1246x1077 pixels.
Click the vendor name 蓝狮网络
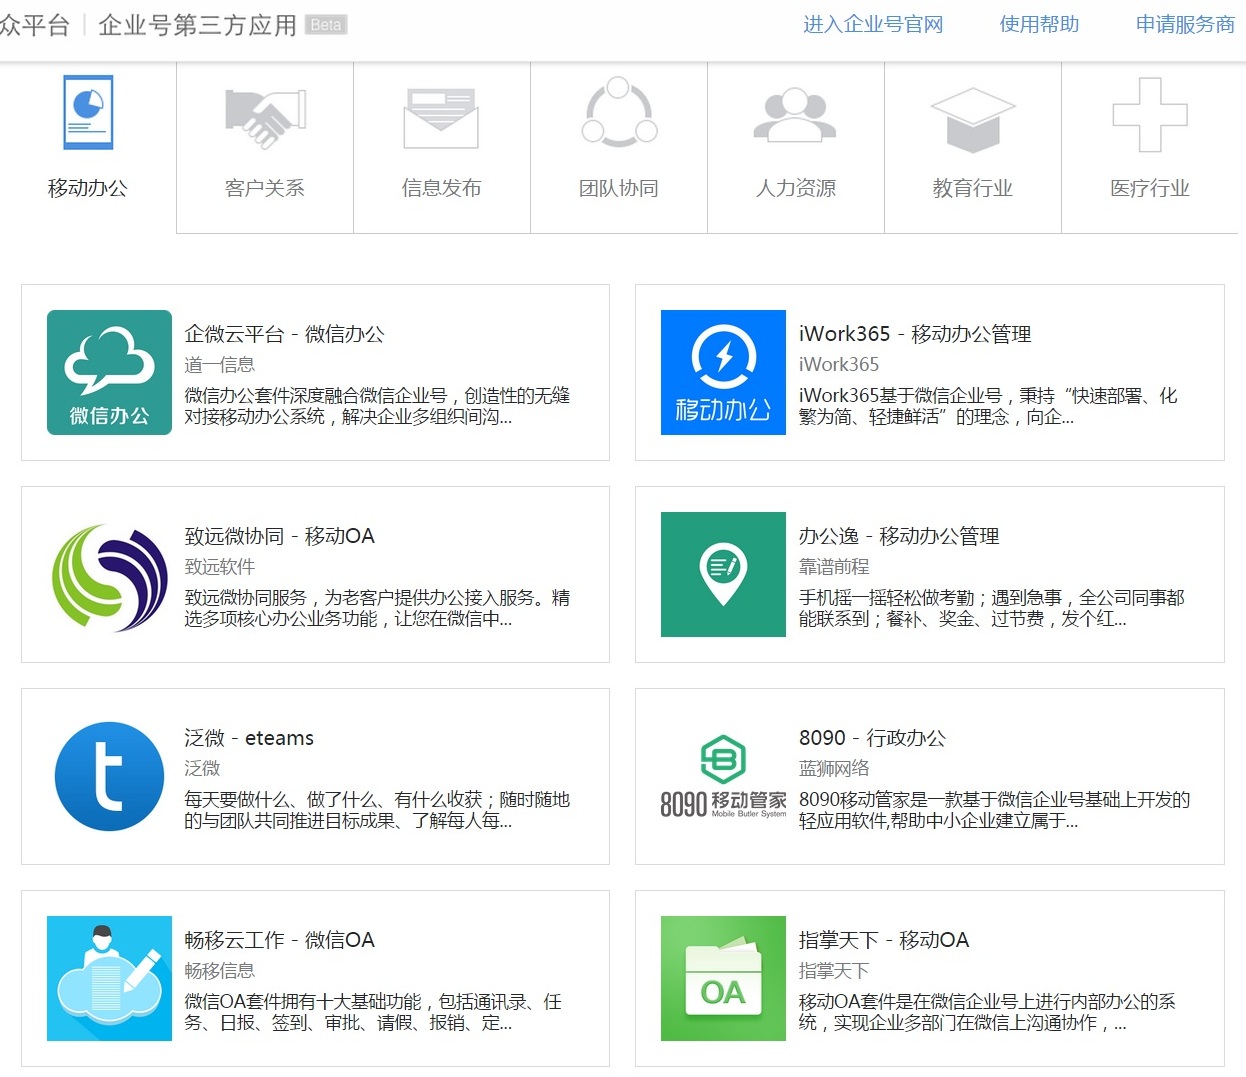[834, 769]
